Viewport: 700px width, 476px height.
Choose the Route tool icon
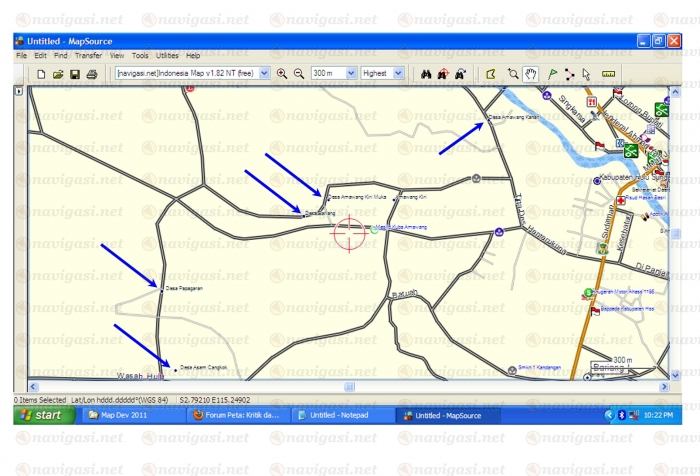568,74
